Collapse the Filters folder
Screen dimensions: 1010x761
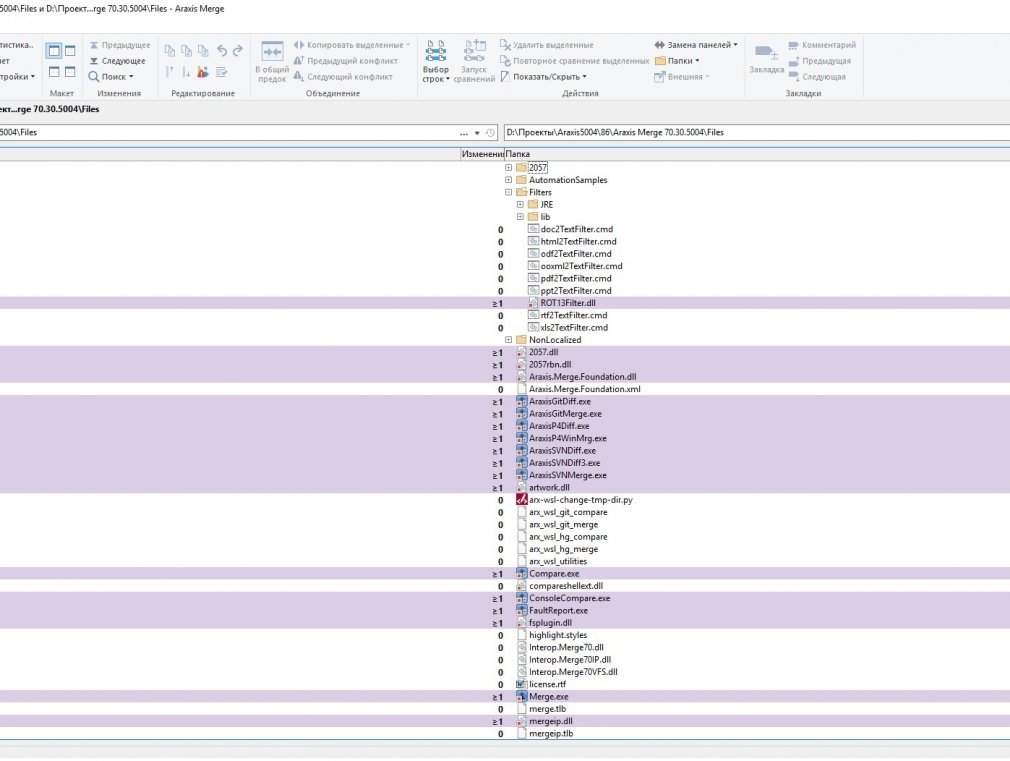tap(509, 192)
